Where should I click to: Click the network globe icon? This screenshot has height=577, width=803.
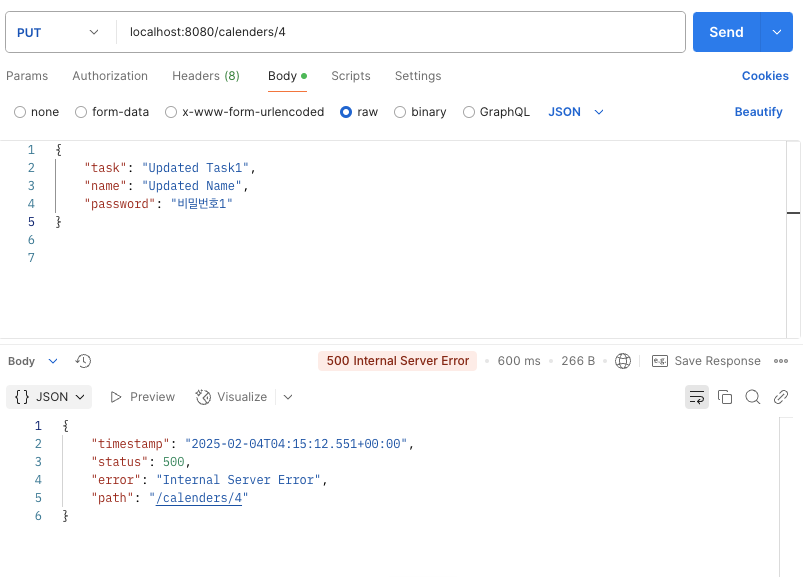point(623,361)
